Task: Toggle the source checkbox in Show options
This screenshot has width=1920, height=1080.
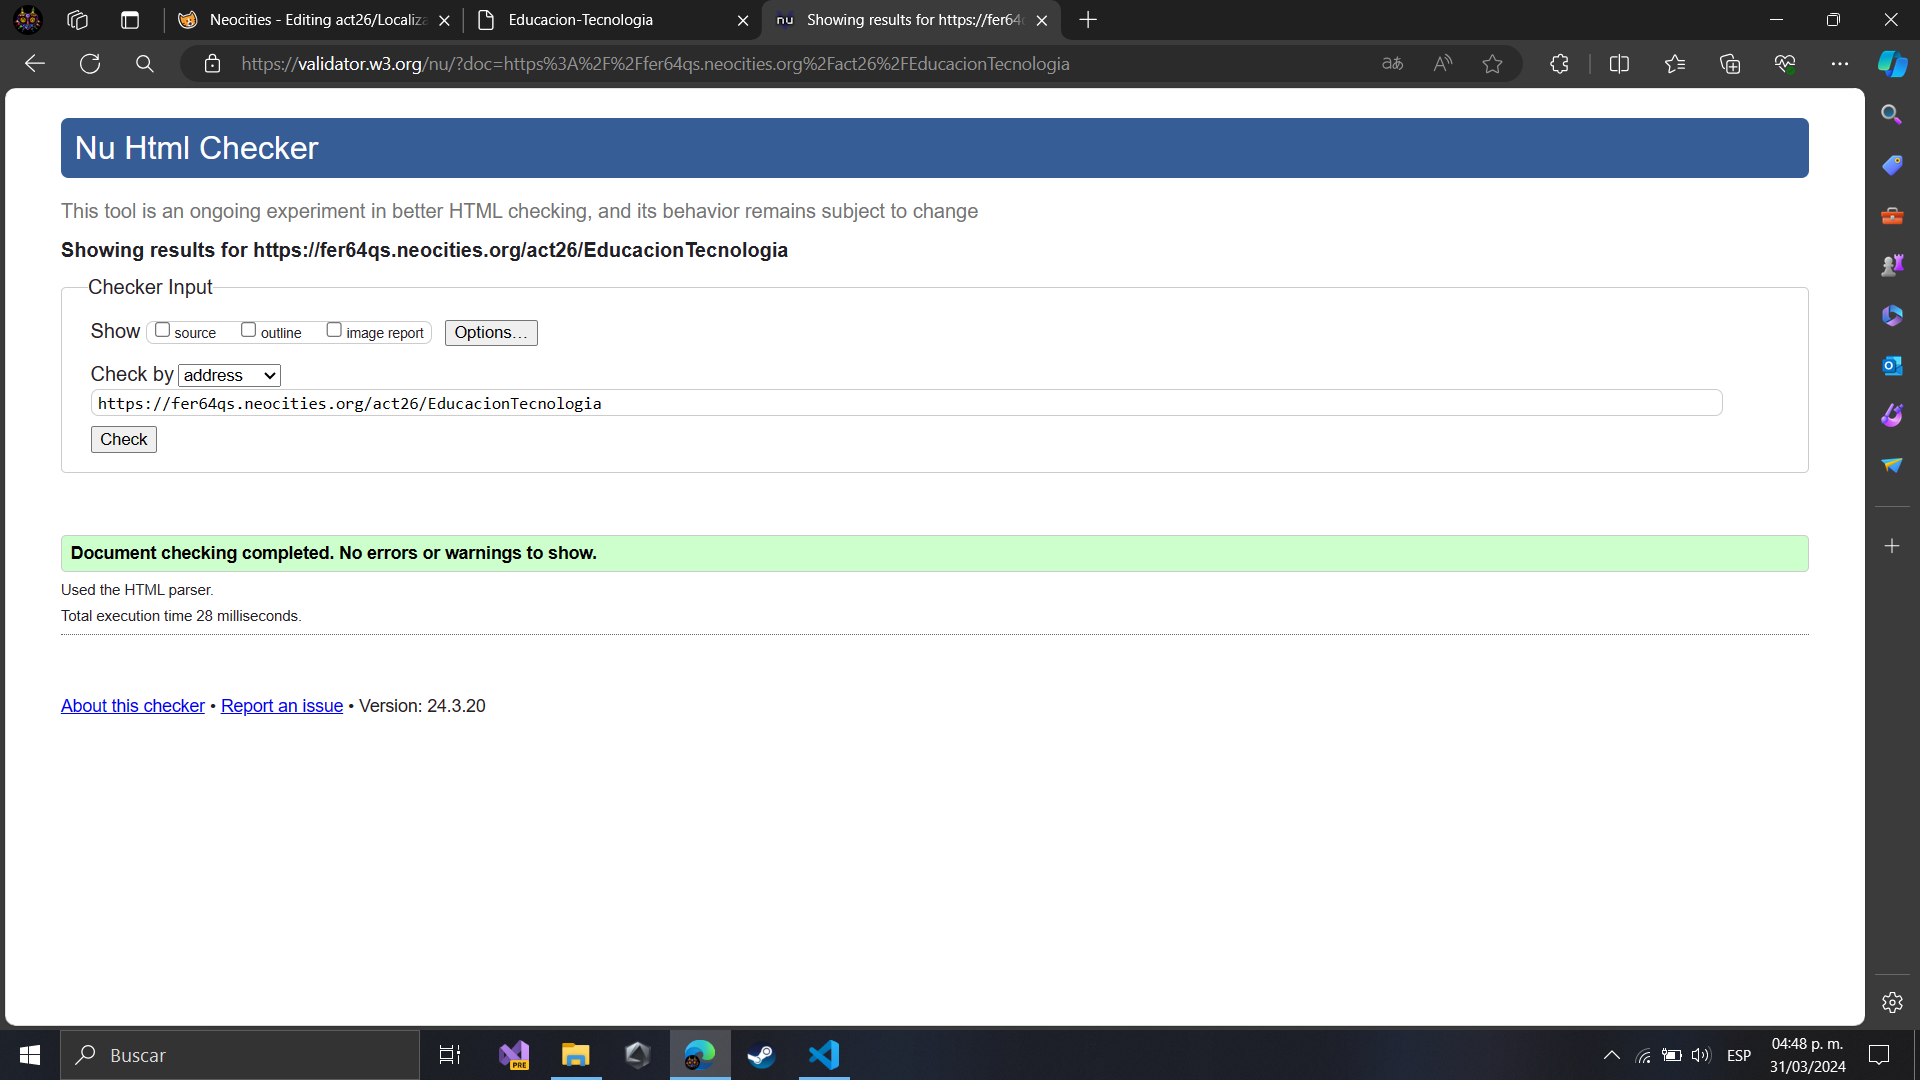Action: [x=160, y=331]
